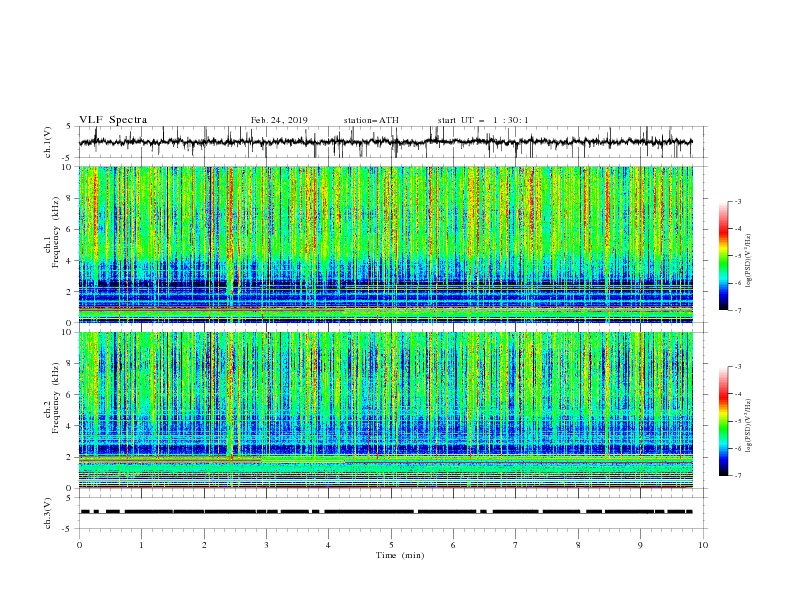
Task: Click time axis tick label "1"
Action: [141, 545]
